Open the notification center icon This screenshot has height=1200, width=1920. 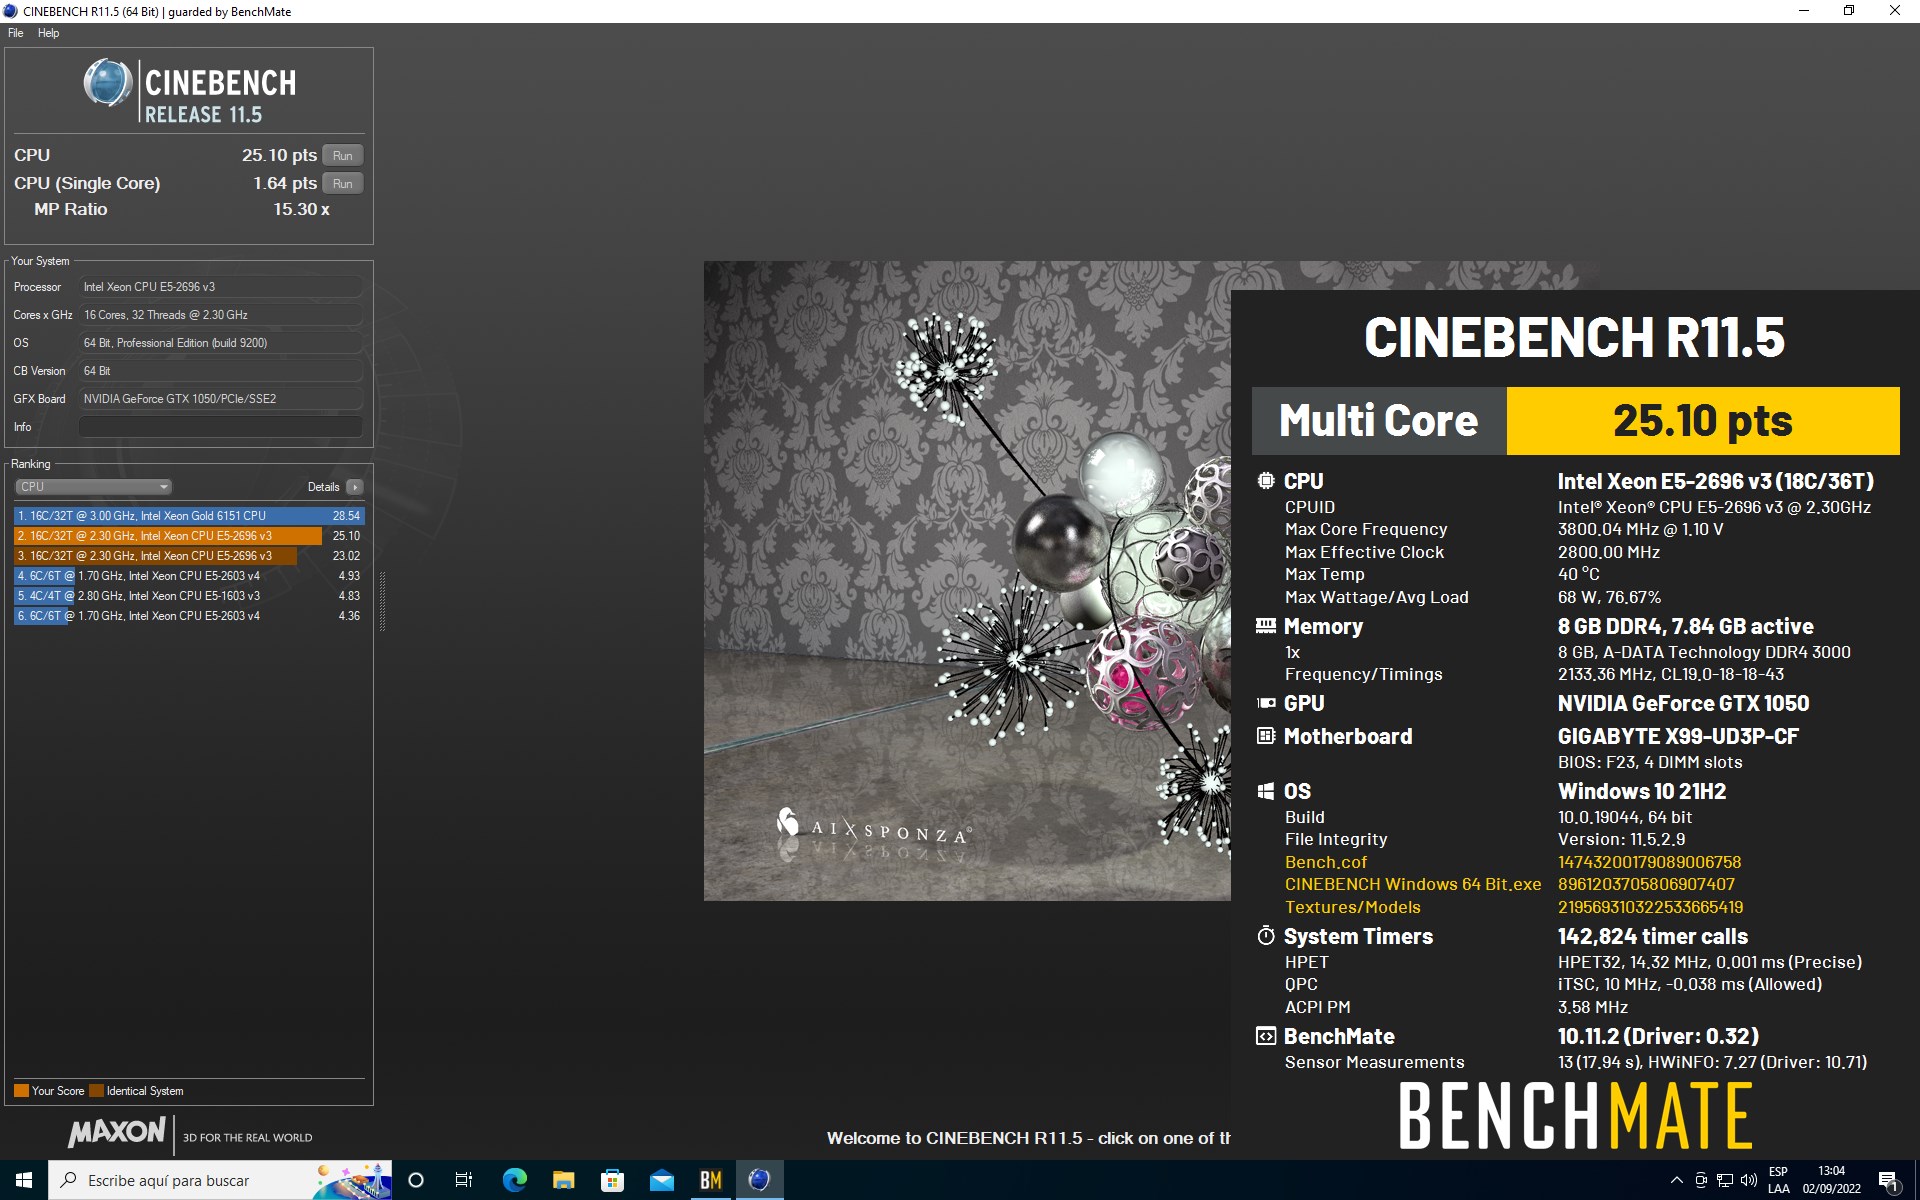(x=1889, y=1181)
